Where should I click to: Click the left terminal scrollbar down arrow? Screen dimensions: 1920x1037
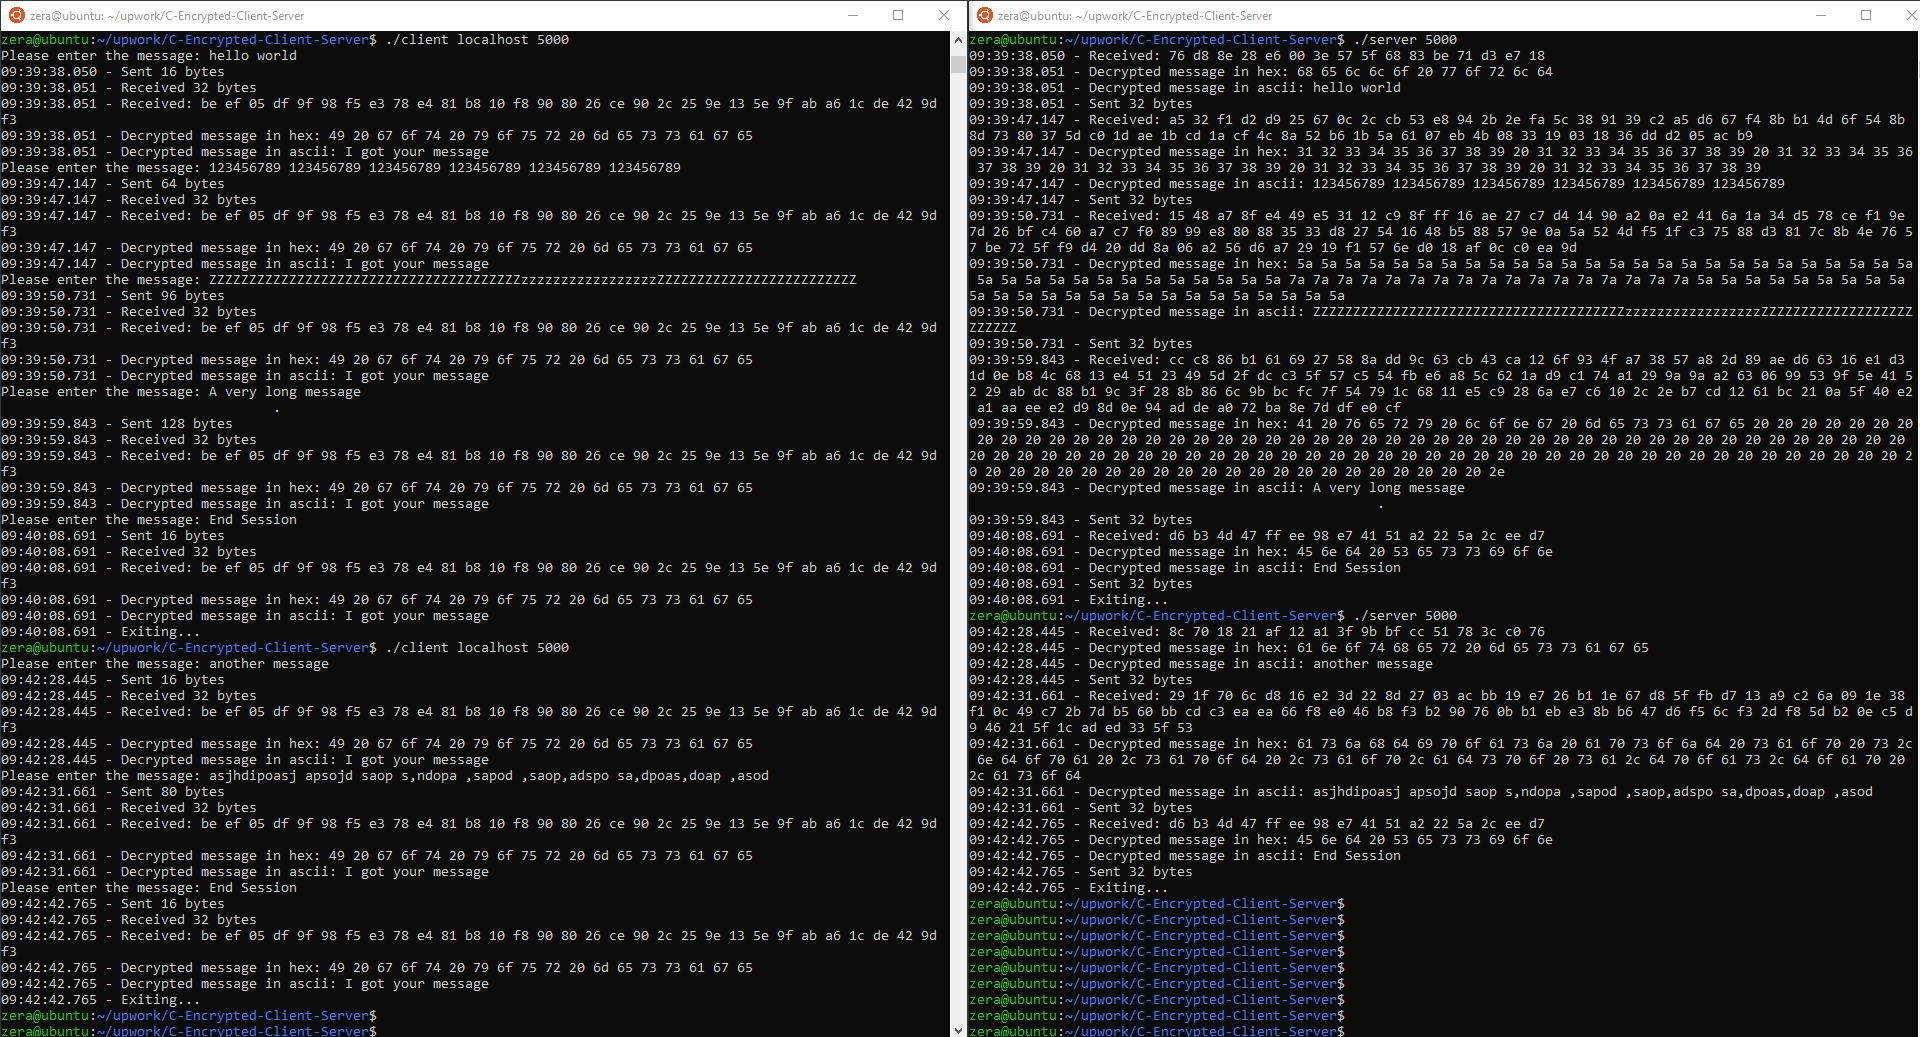pos(958,1029)
